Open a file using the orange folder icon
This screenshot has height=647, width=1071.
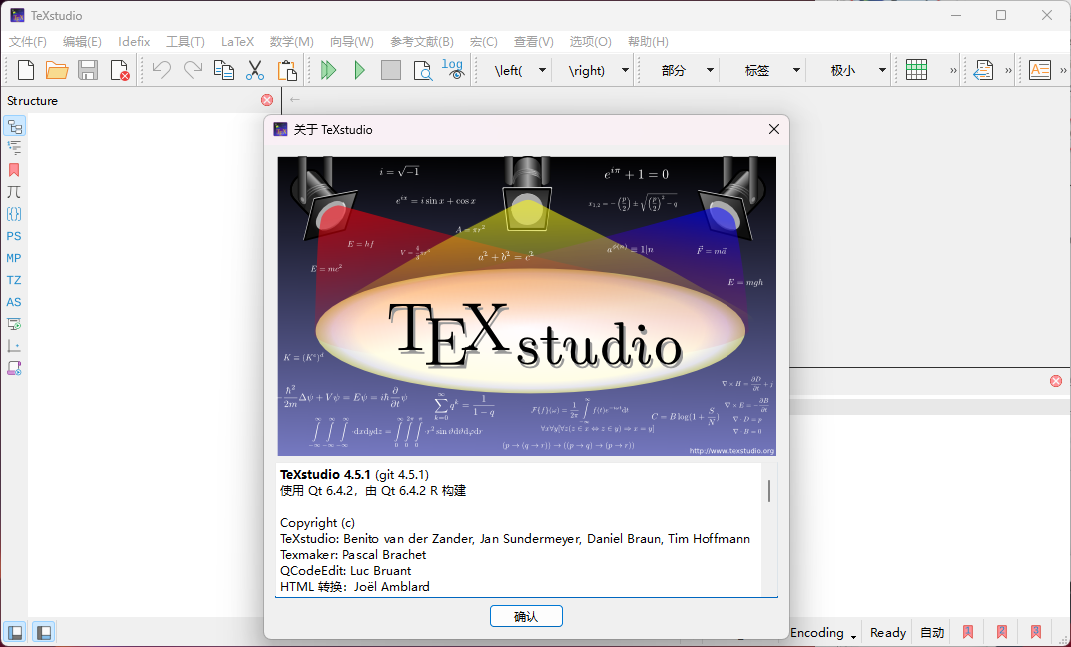(x=57, y=70)
